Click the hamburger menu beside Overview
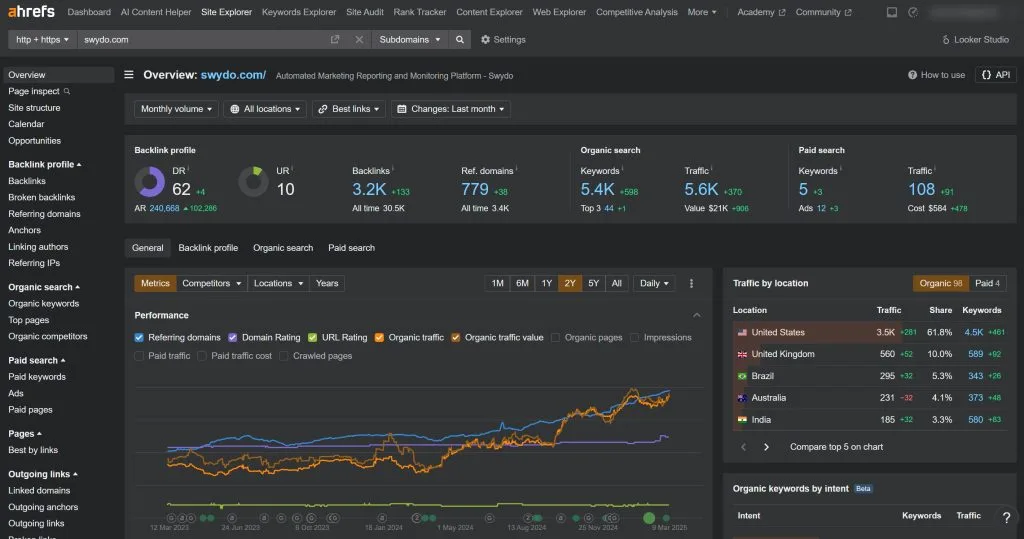Image resolution: width=1024 pixels, height=539 pixels. click(129, 74)
